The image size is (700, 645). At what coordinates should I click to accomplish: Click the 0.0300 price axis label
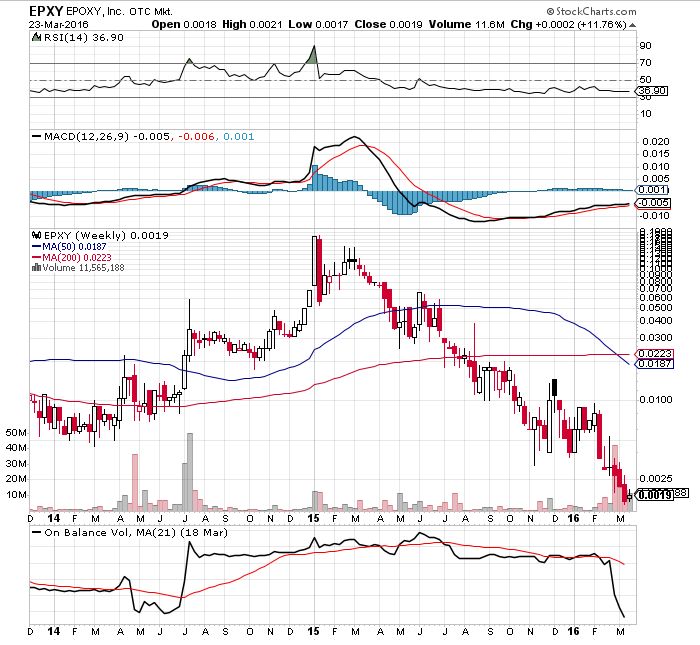[656, 337]
